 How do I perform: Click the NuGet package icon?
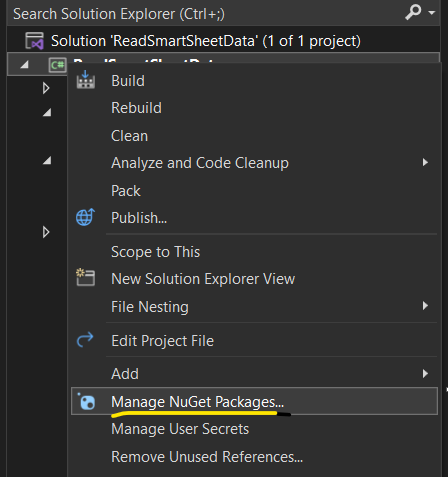click(x=86, y=401)
